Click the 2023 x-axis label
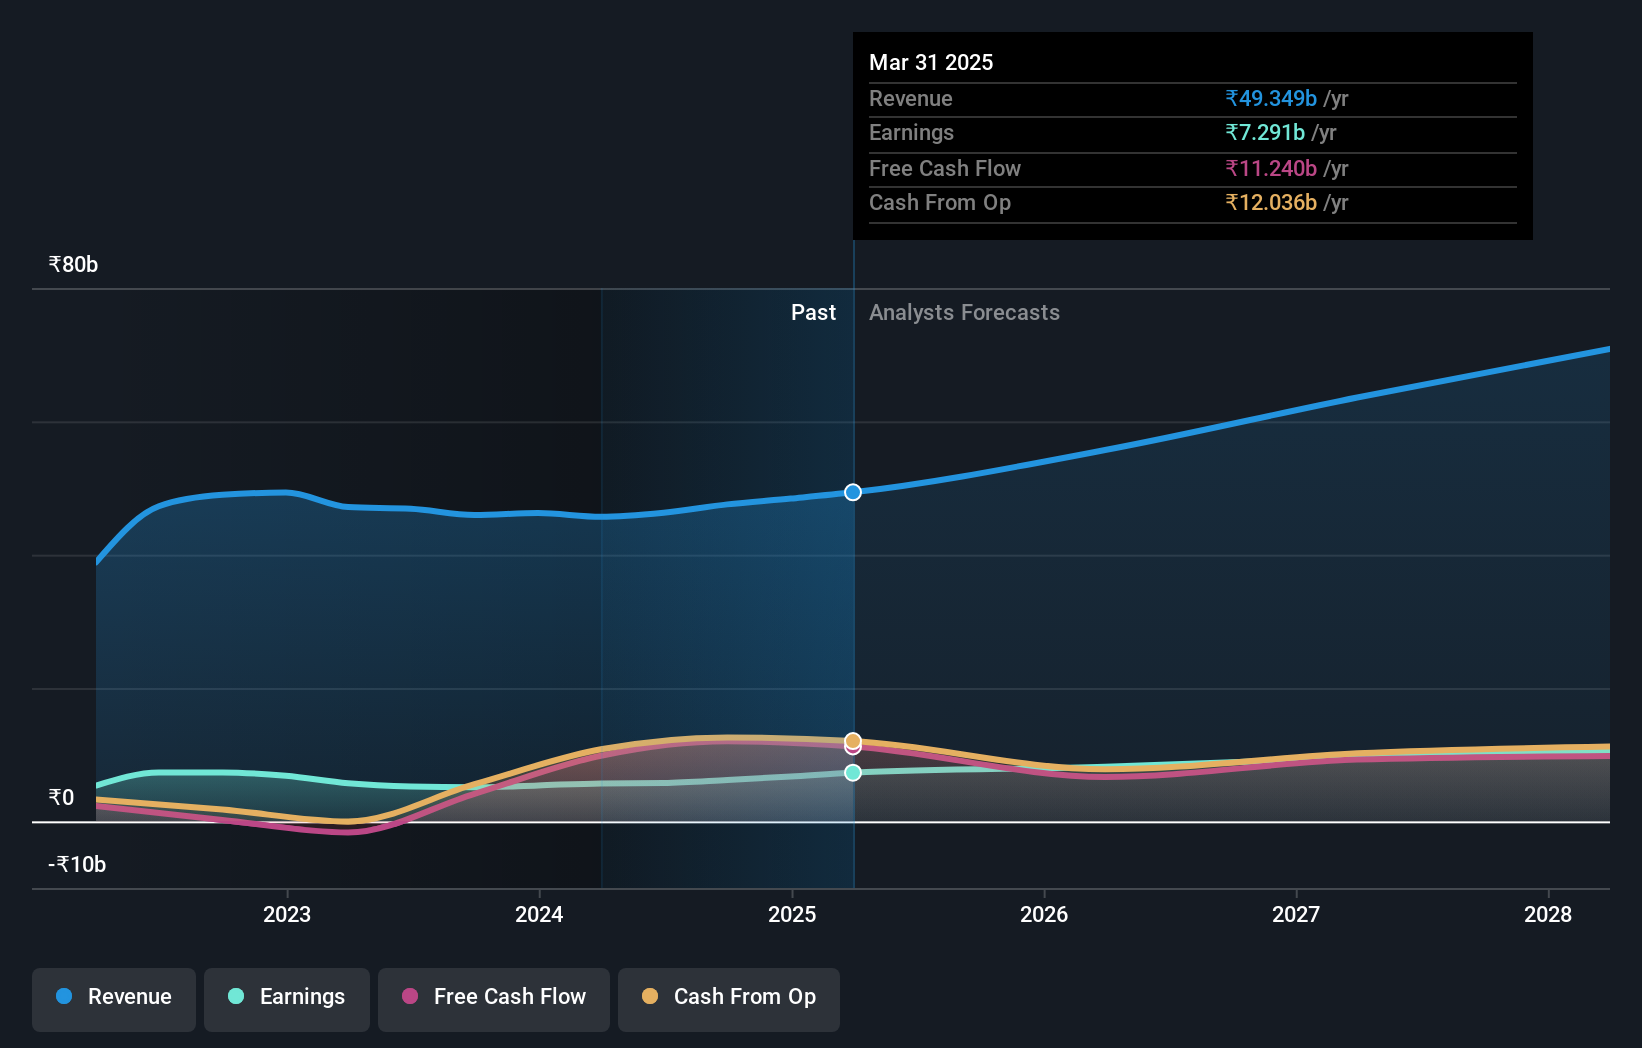Viewport: 1642px width, 1048px height. click(287, 914)
